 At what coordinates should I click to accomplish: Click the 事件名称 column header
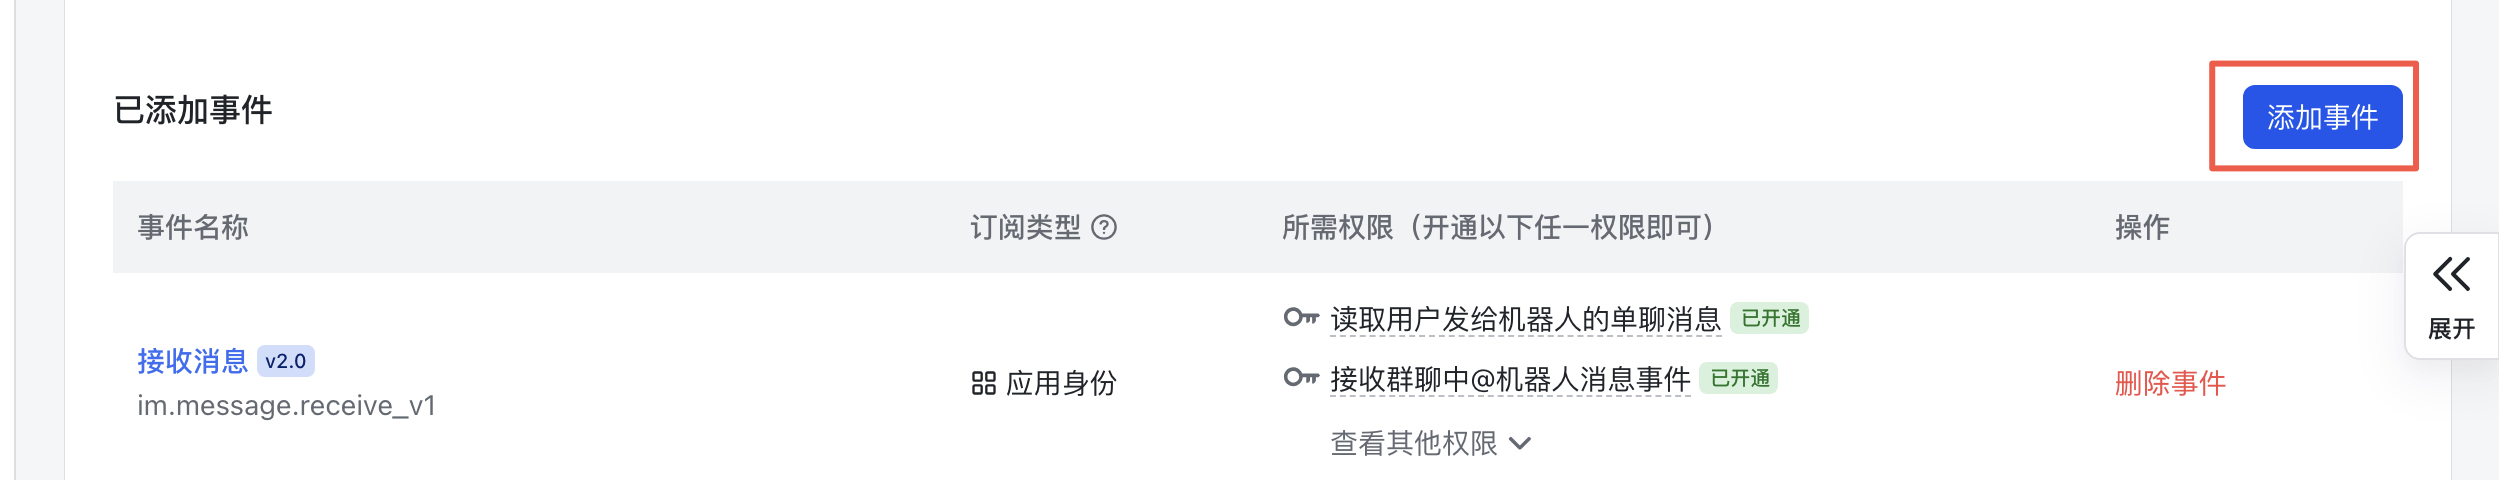click(193, 228)
